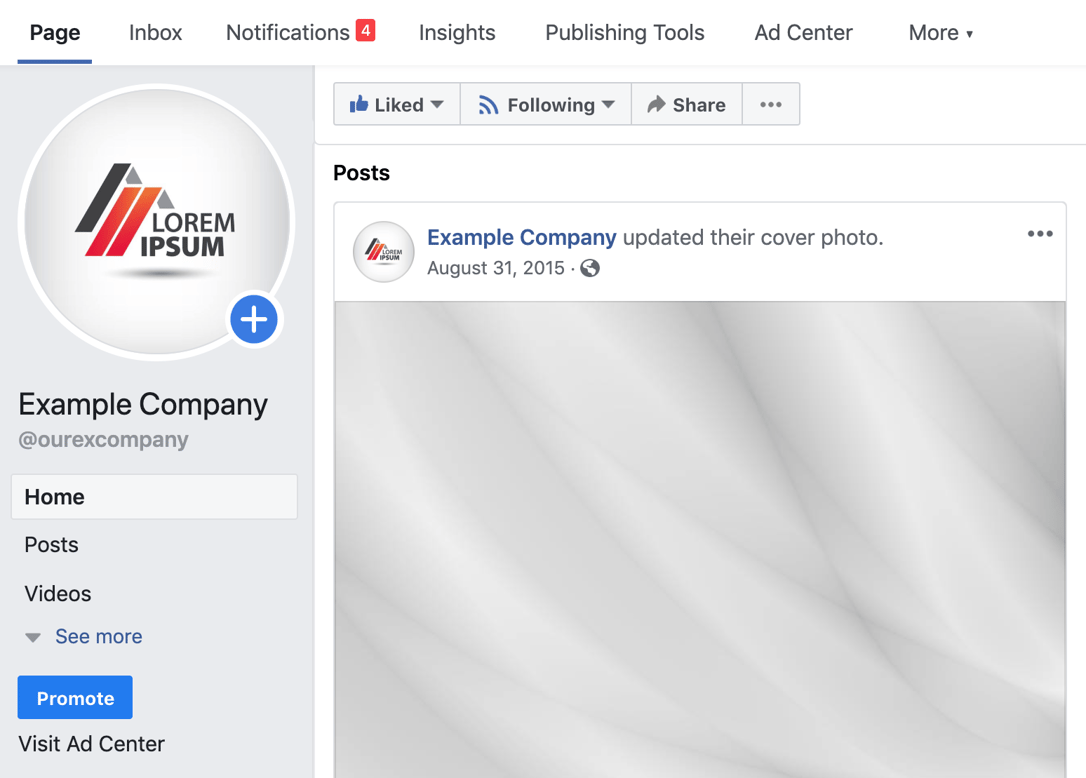Click the post timestamp August 31, 2015
This screenshot has width=1086, height=778.
[x=496, y=268]
